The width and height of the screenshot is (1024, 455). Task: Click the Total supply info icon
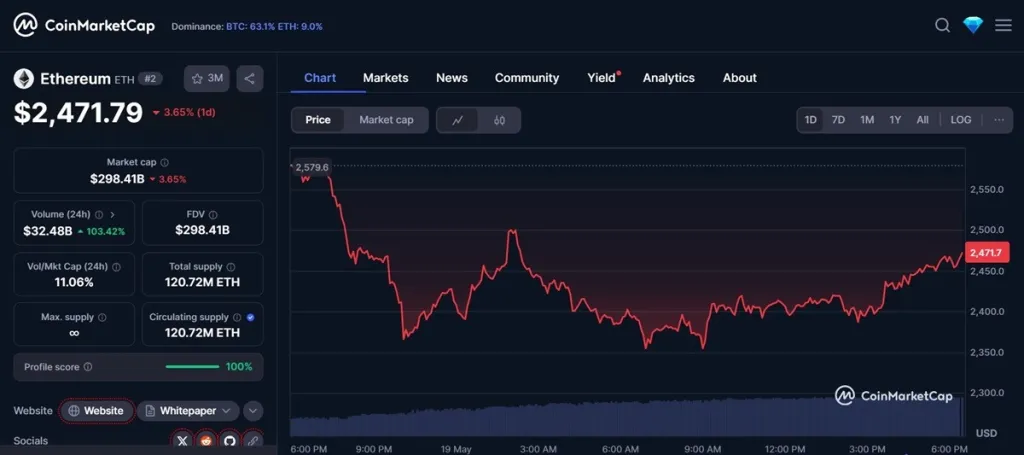pos(231,267)
